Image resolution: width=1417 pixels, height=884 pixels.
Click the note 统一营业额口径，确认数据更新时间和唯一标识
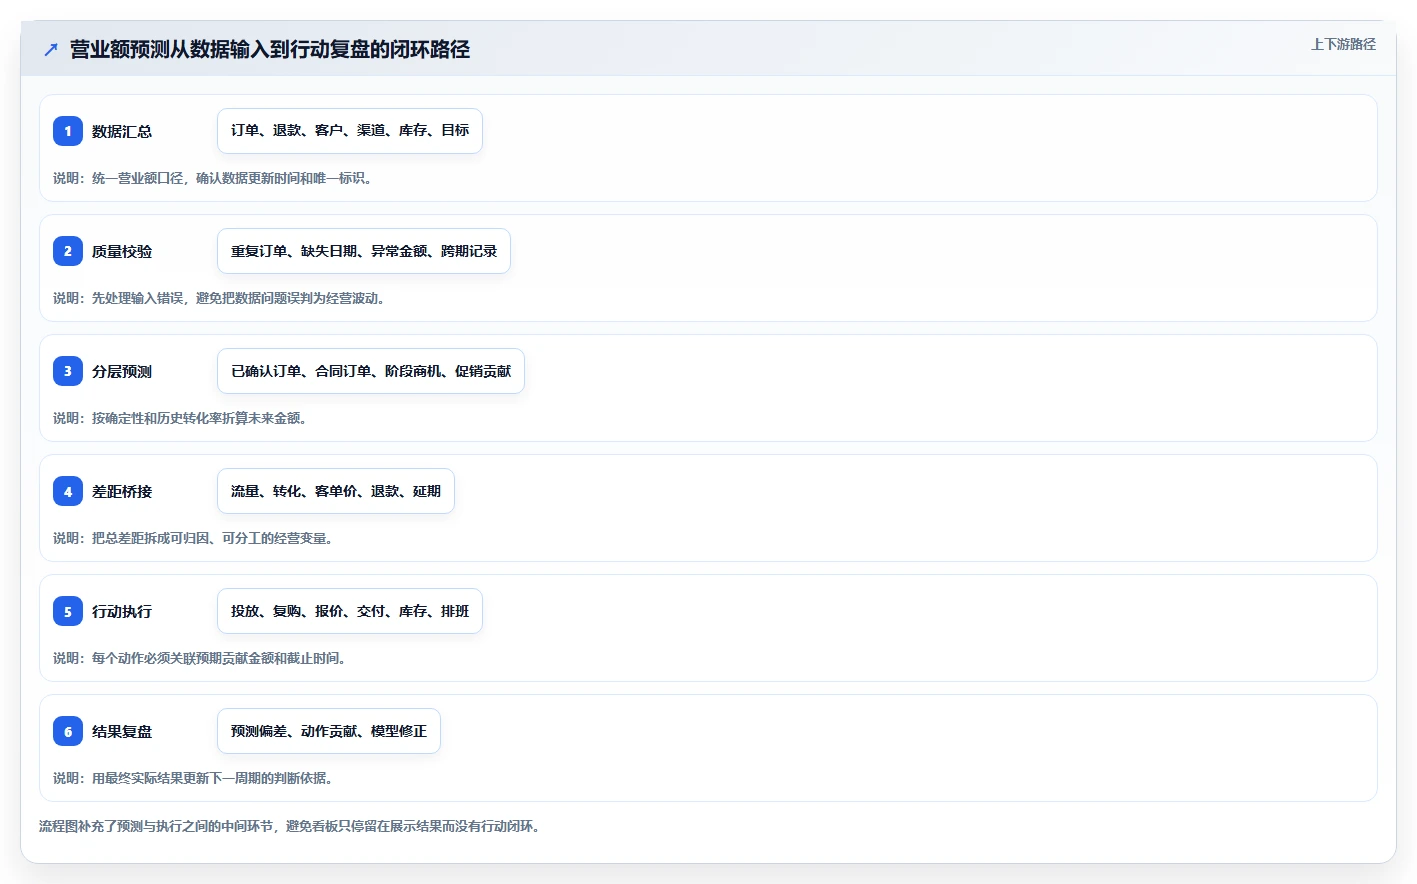(x=213, y=178)
